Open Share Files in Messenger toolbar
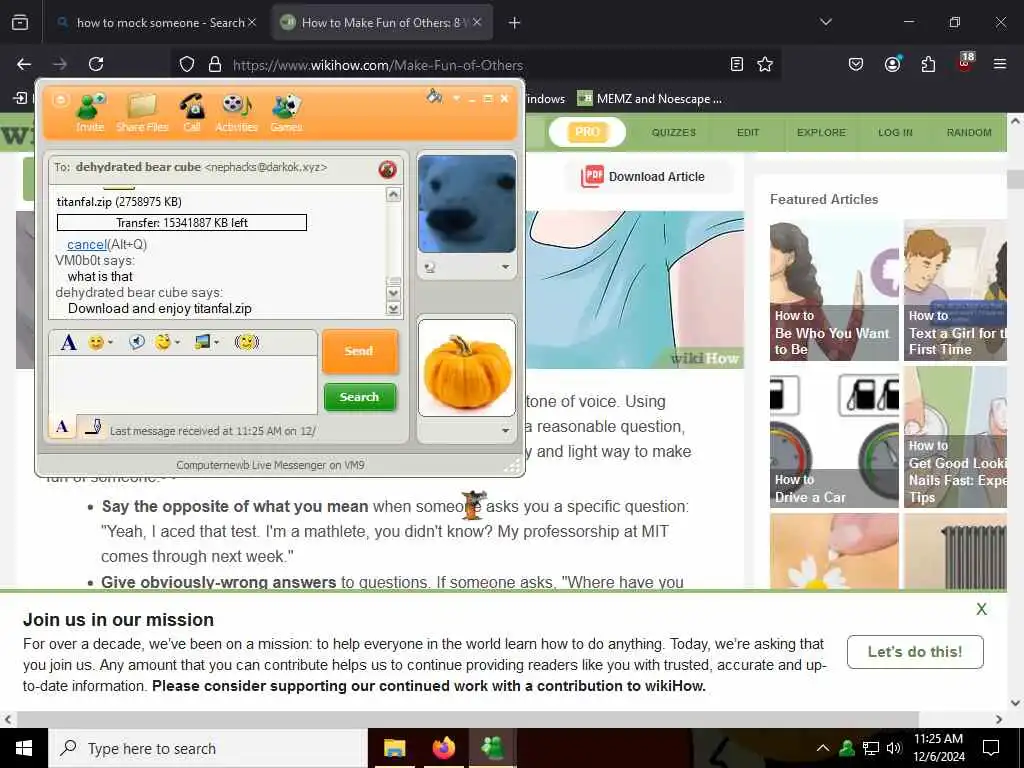 [x=142, y=112]
